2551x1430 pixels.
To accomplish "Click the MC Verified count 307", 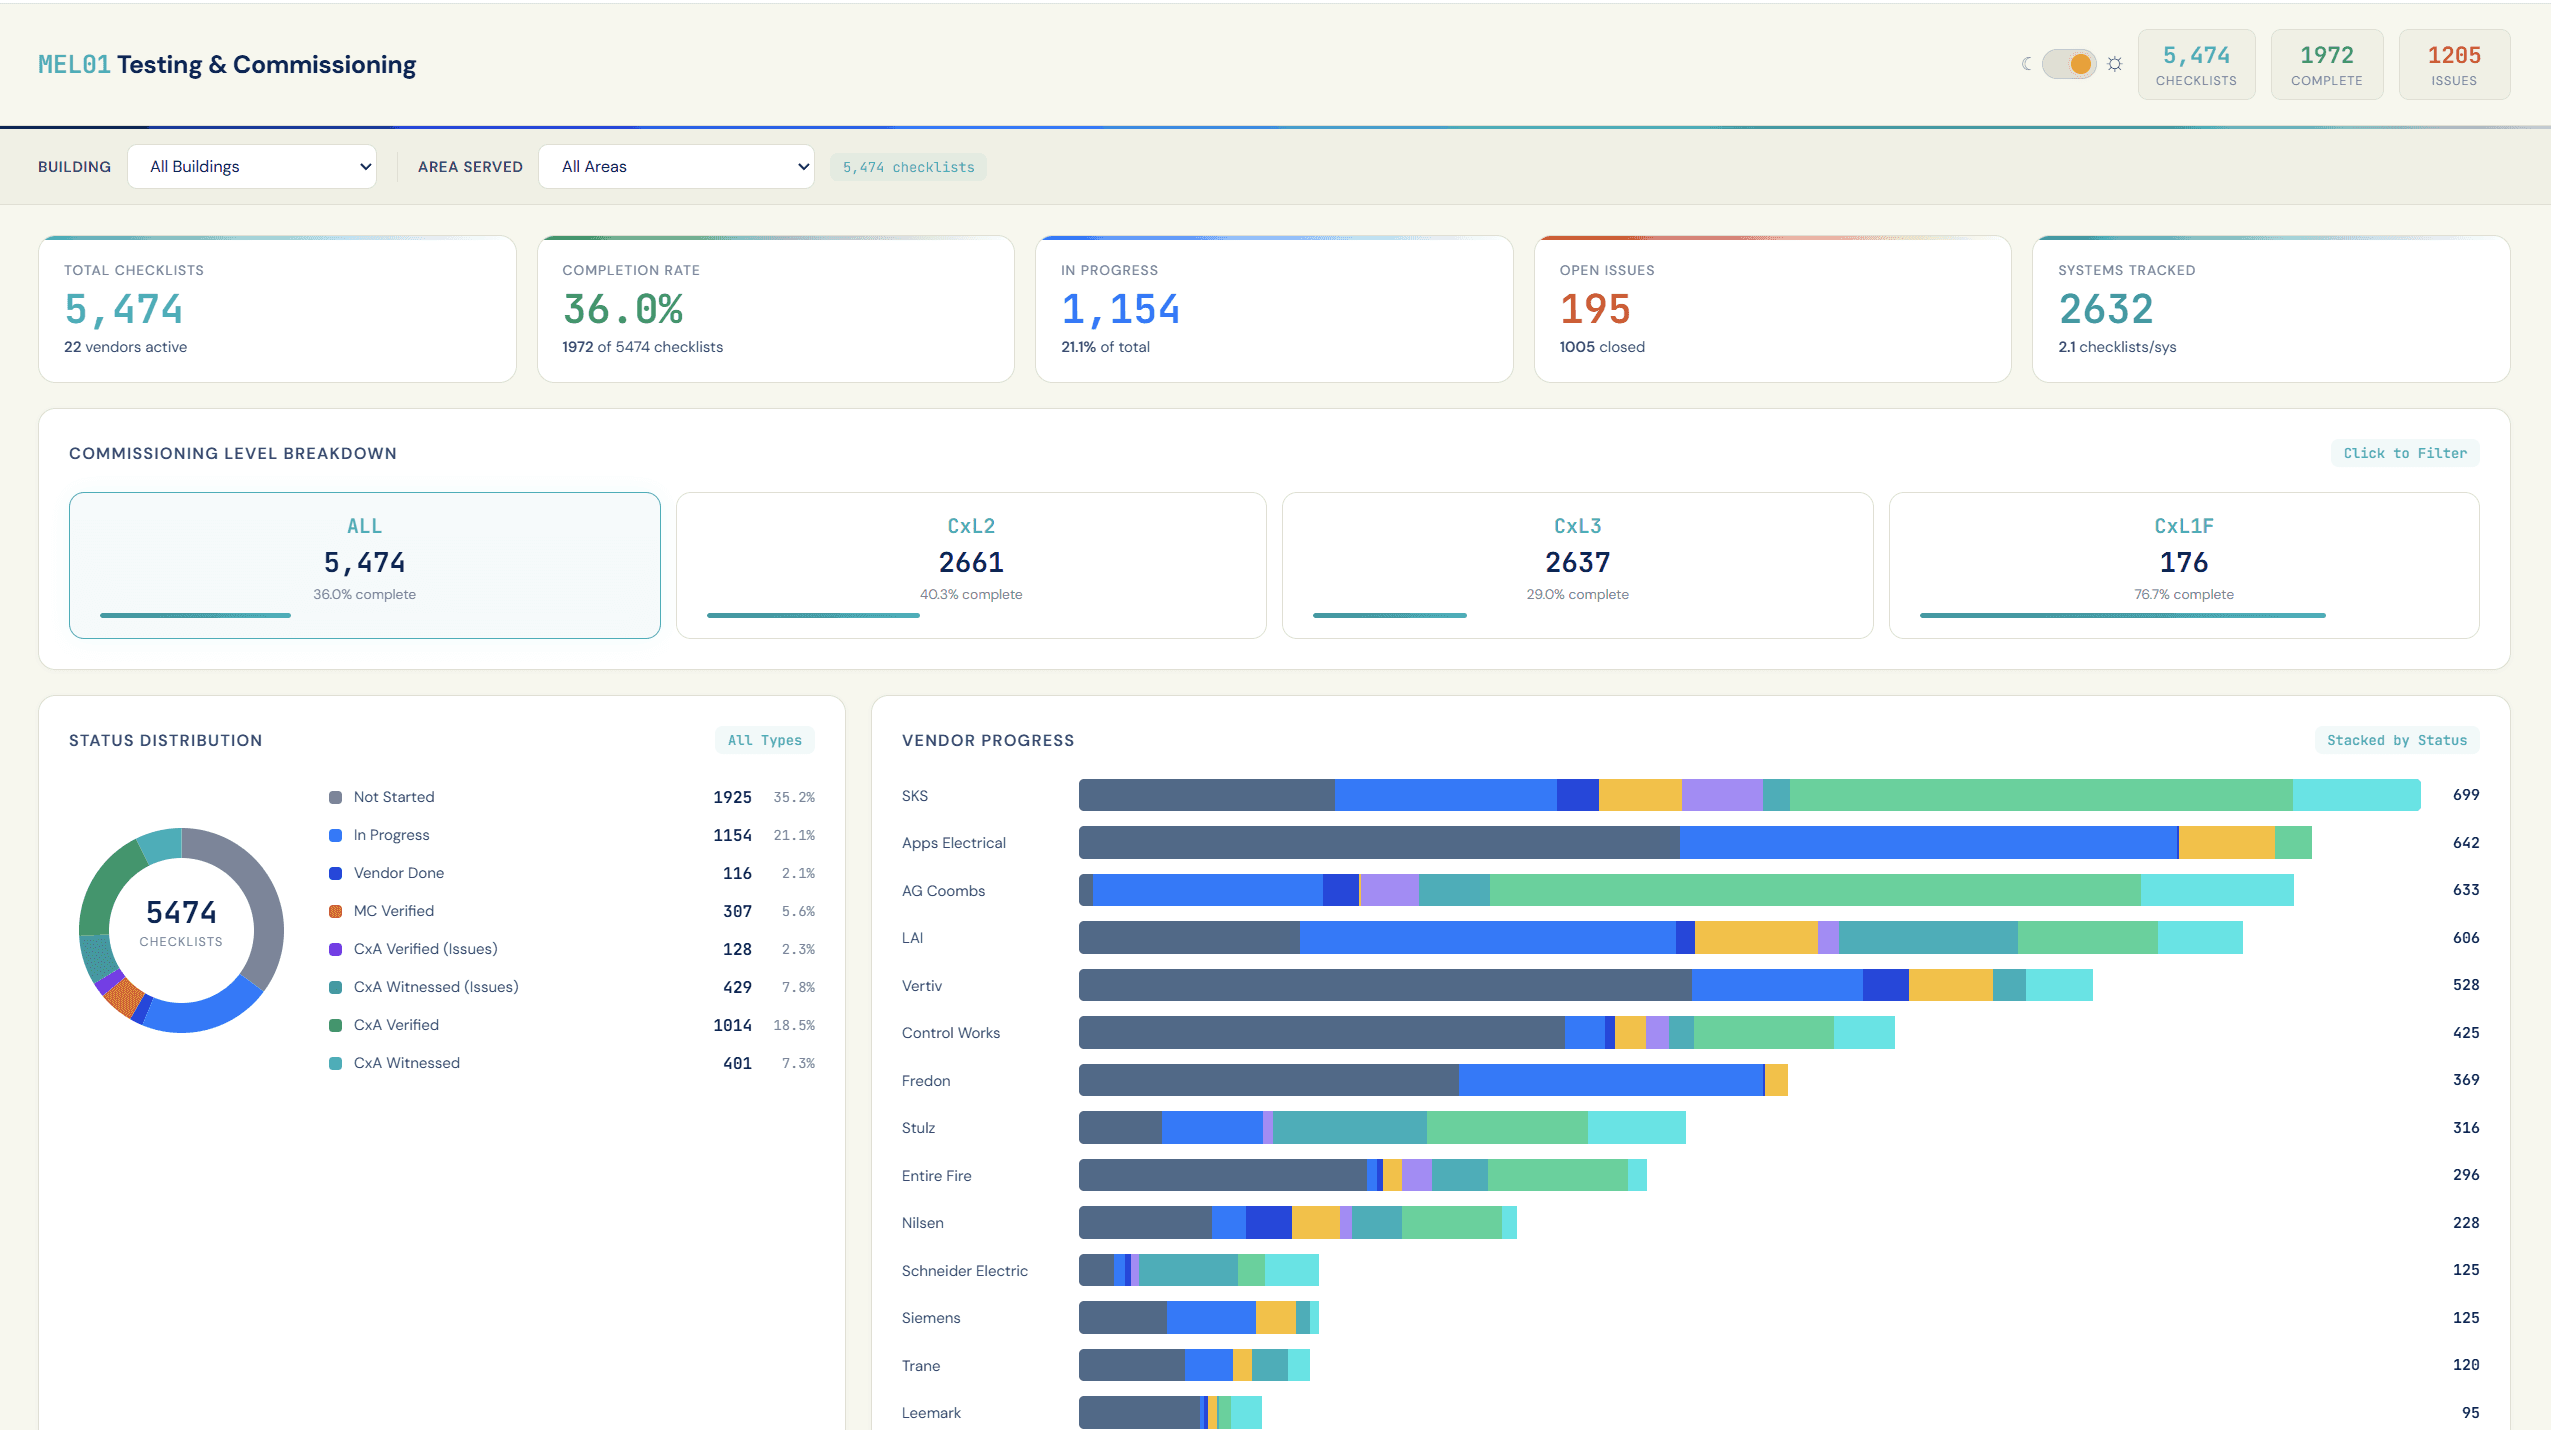I will 737,911.
